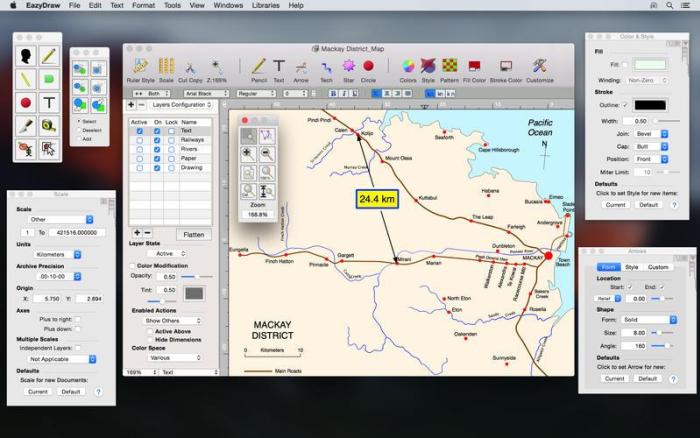Click the Circle tool icon
The height and width of the screenshot is (438, 700).
pos(368,67)
